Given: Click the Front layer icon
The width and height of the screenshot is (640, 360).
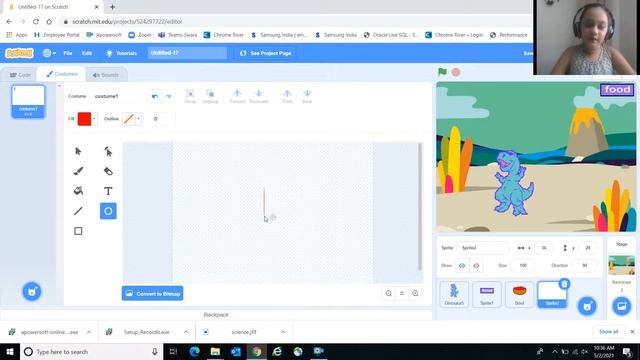Looking at the screenshot, I should point(287,96).
